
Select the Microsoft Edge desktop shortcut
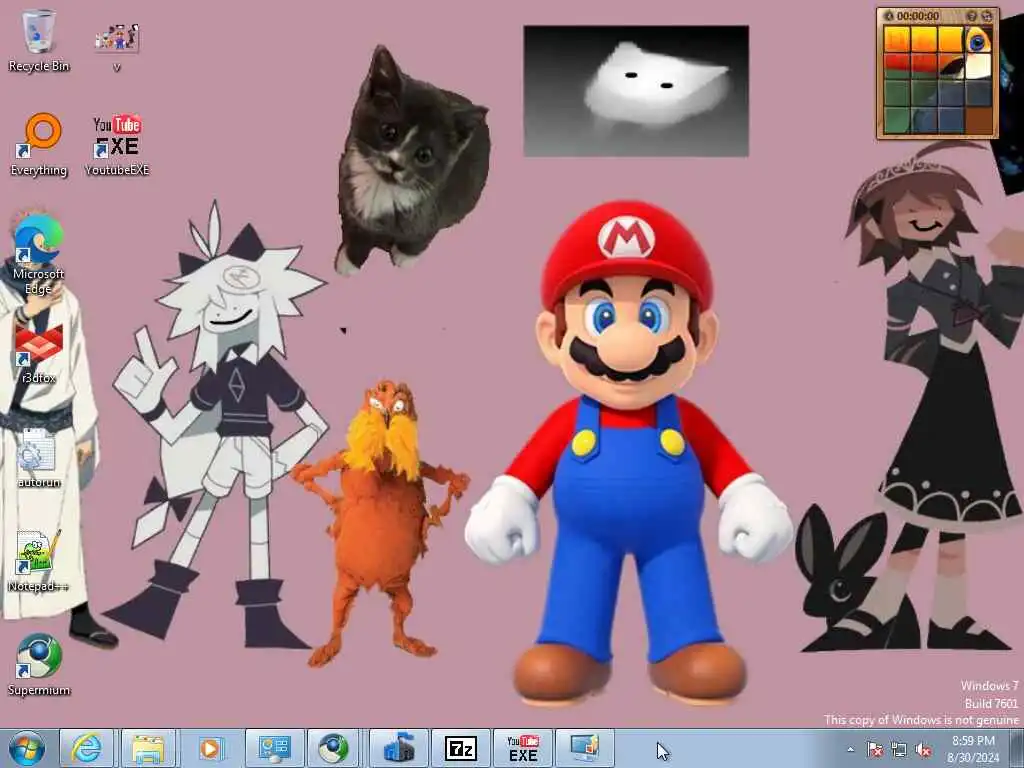39,255
